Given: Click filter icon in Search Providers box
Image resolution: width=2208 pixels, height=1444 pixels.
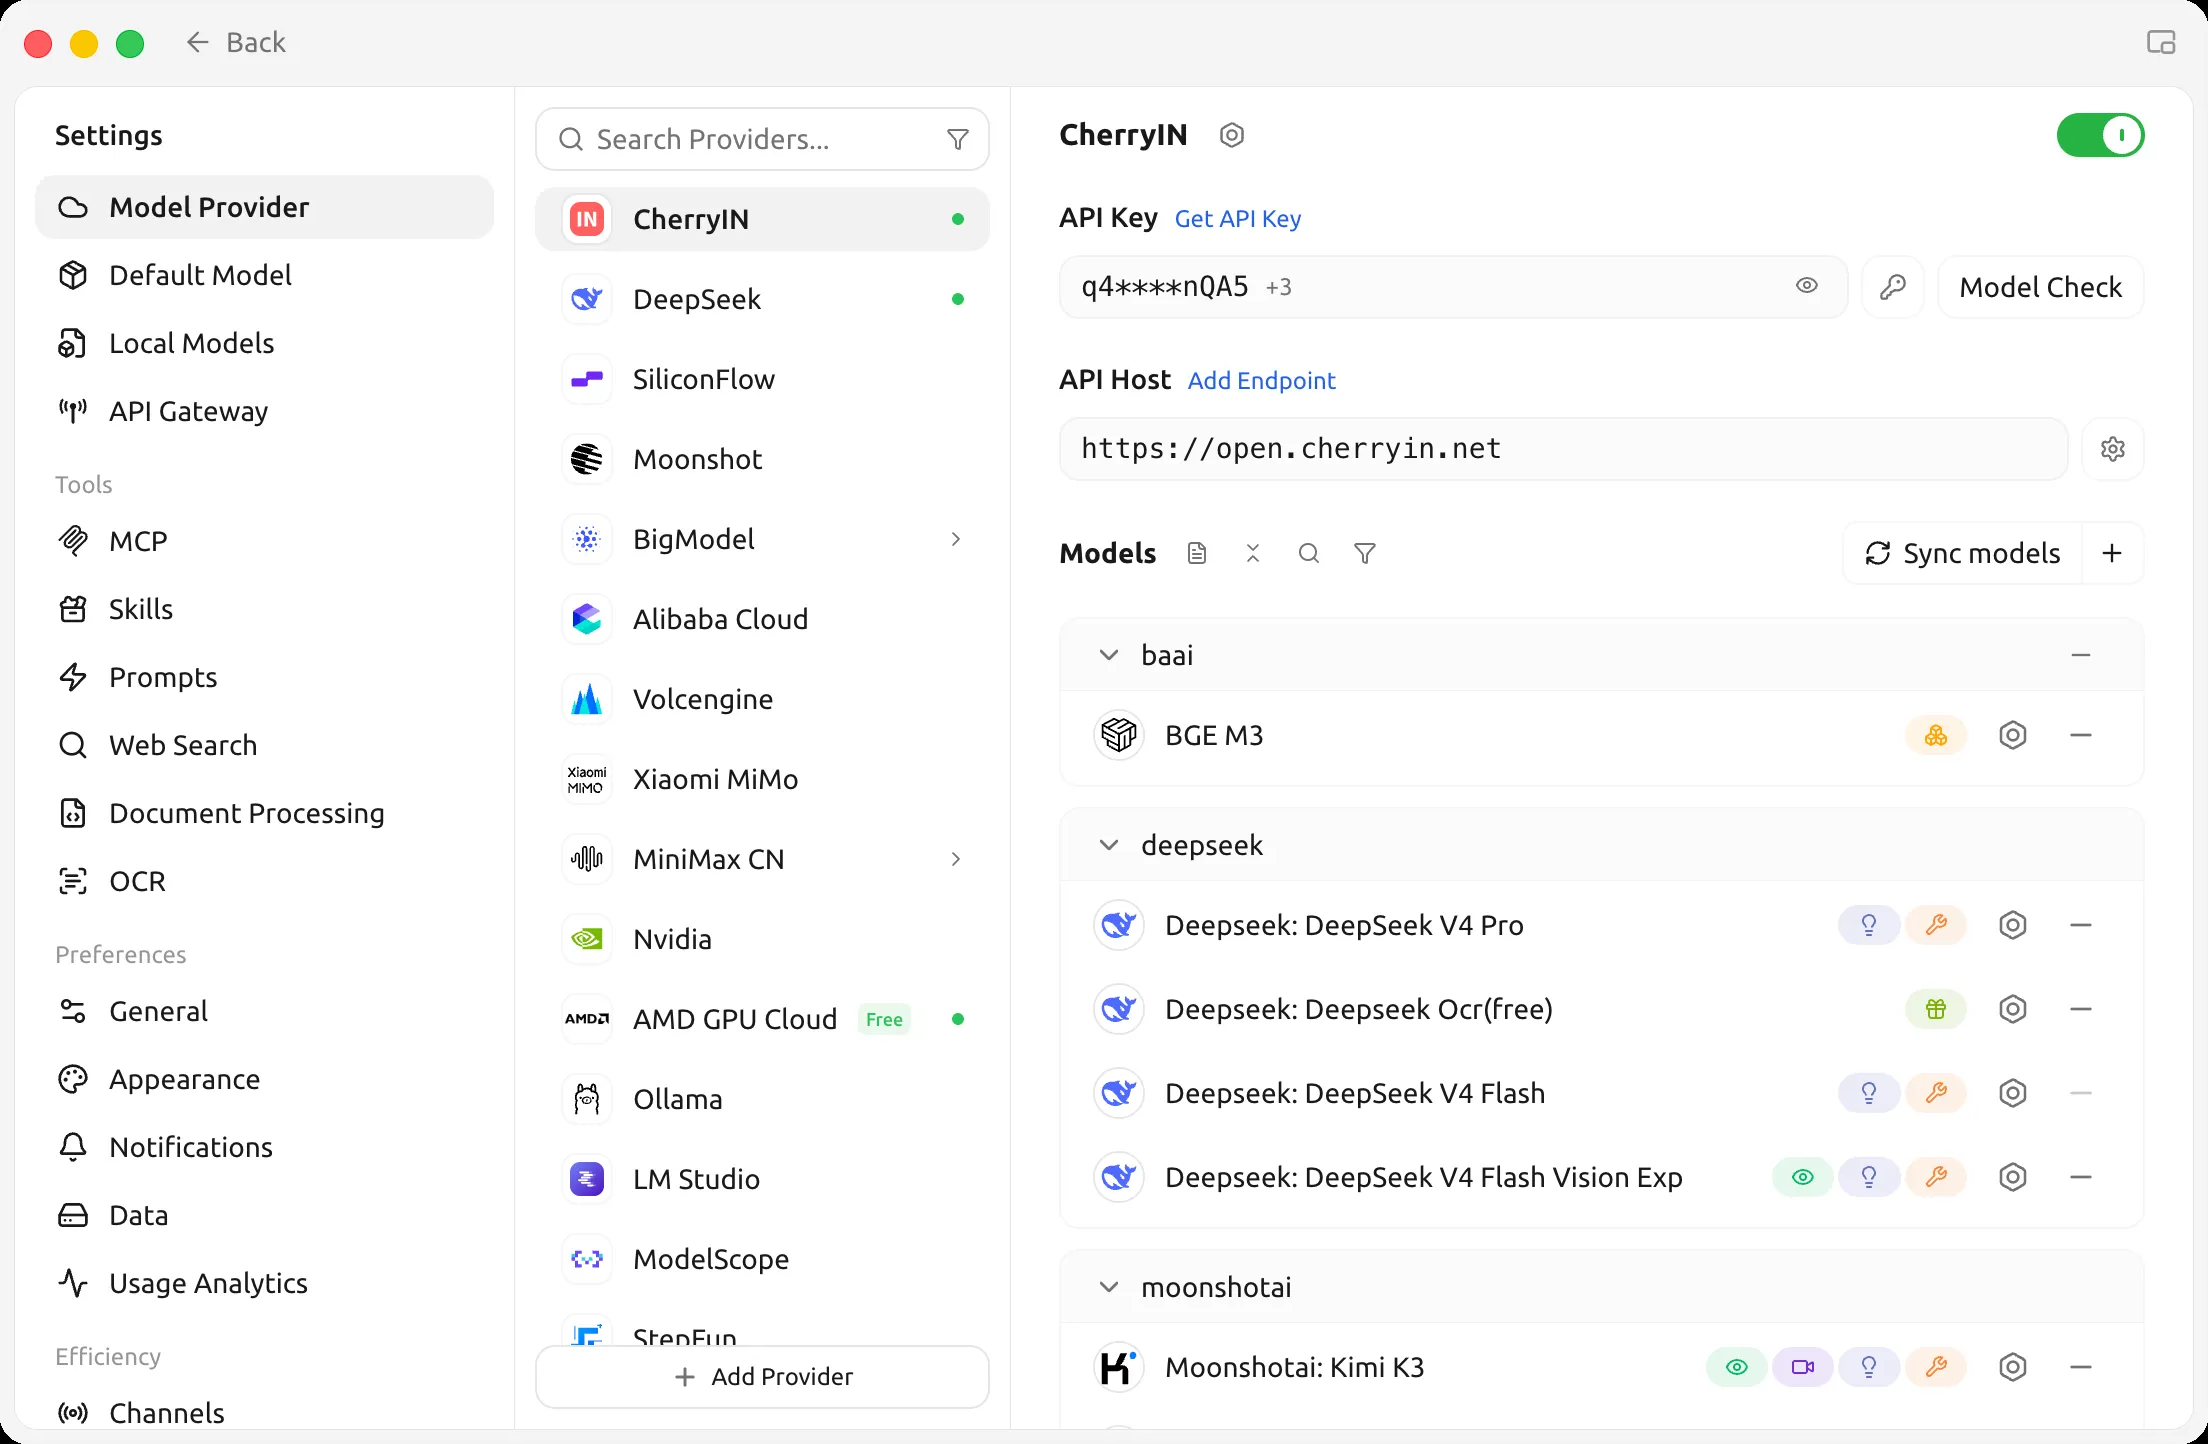Looking at the screenshot, I should (958, 139).
